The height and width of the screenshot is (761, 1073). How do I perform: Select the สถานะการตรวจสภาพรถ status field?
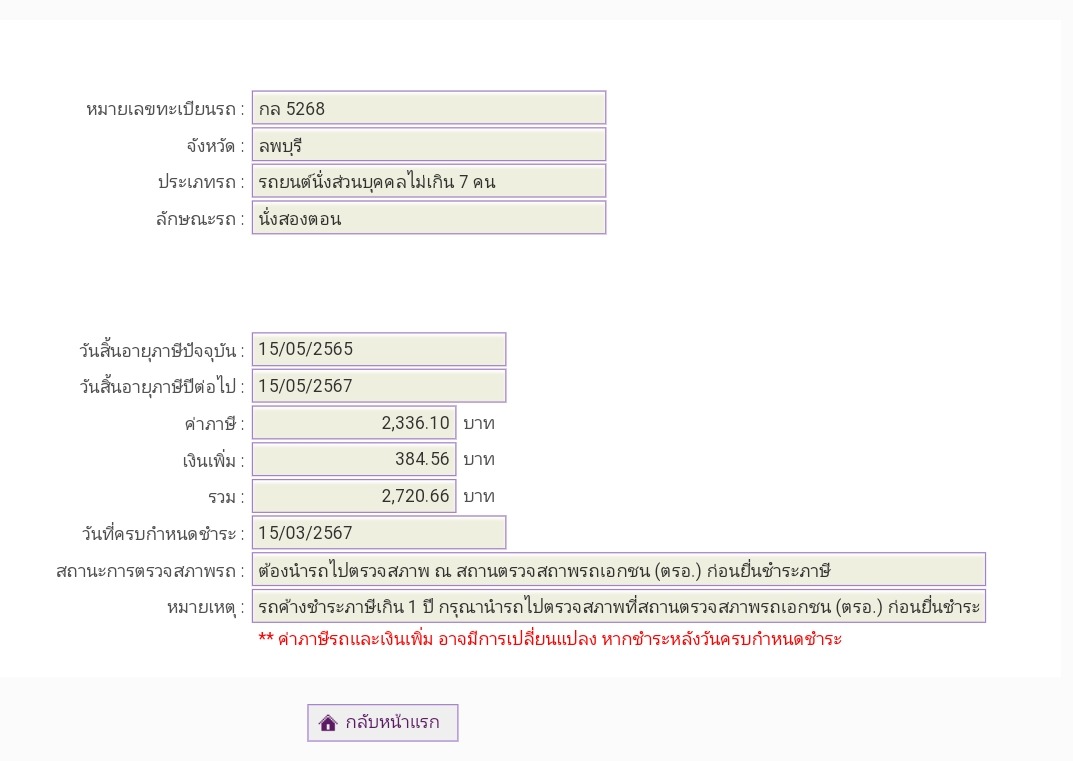[x=619, y=570]
